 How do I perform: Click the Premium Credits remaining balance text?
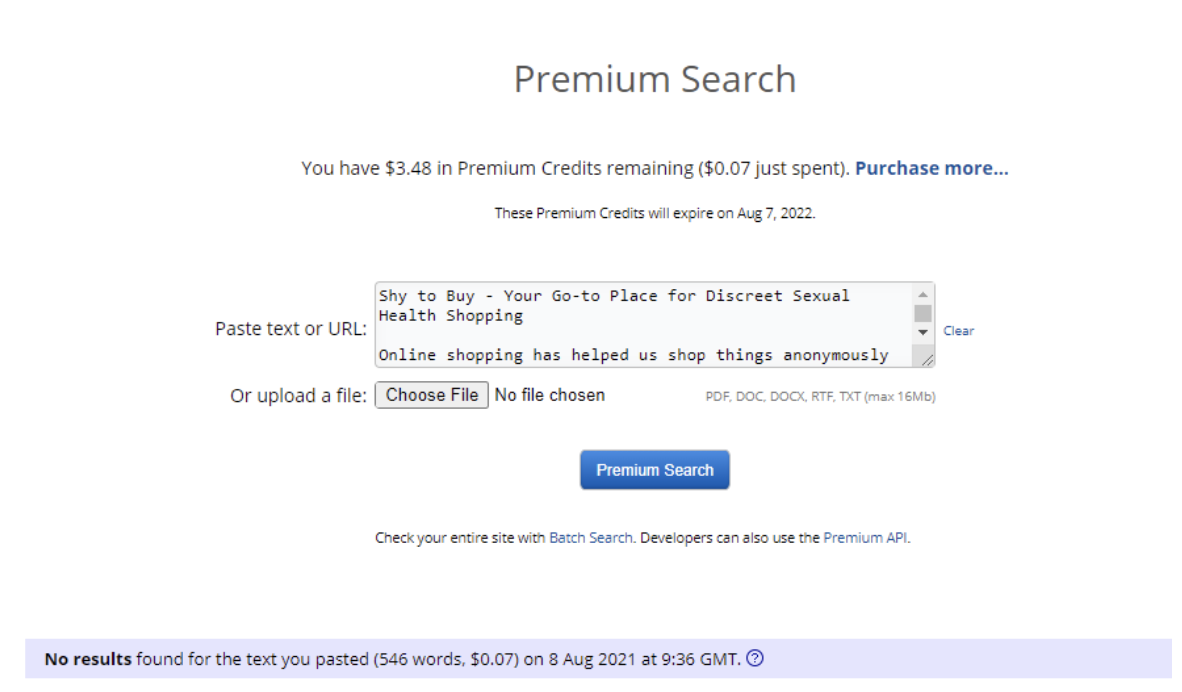(576, 168)
